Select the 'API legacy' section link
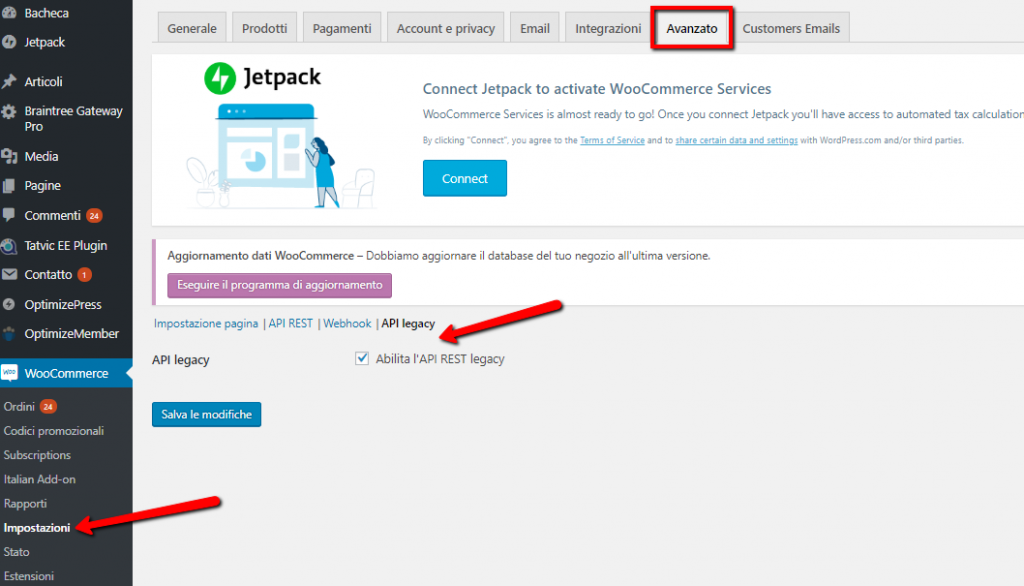The image size is (1024, 586). pos(408,323)
